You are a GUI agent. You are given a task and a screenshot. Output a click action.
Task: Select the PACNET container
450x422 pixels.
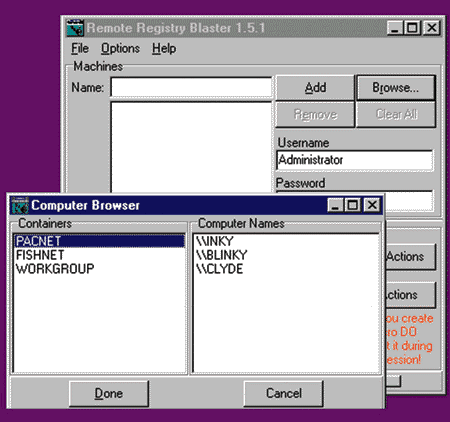[x=99, y=241]
